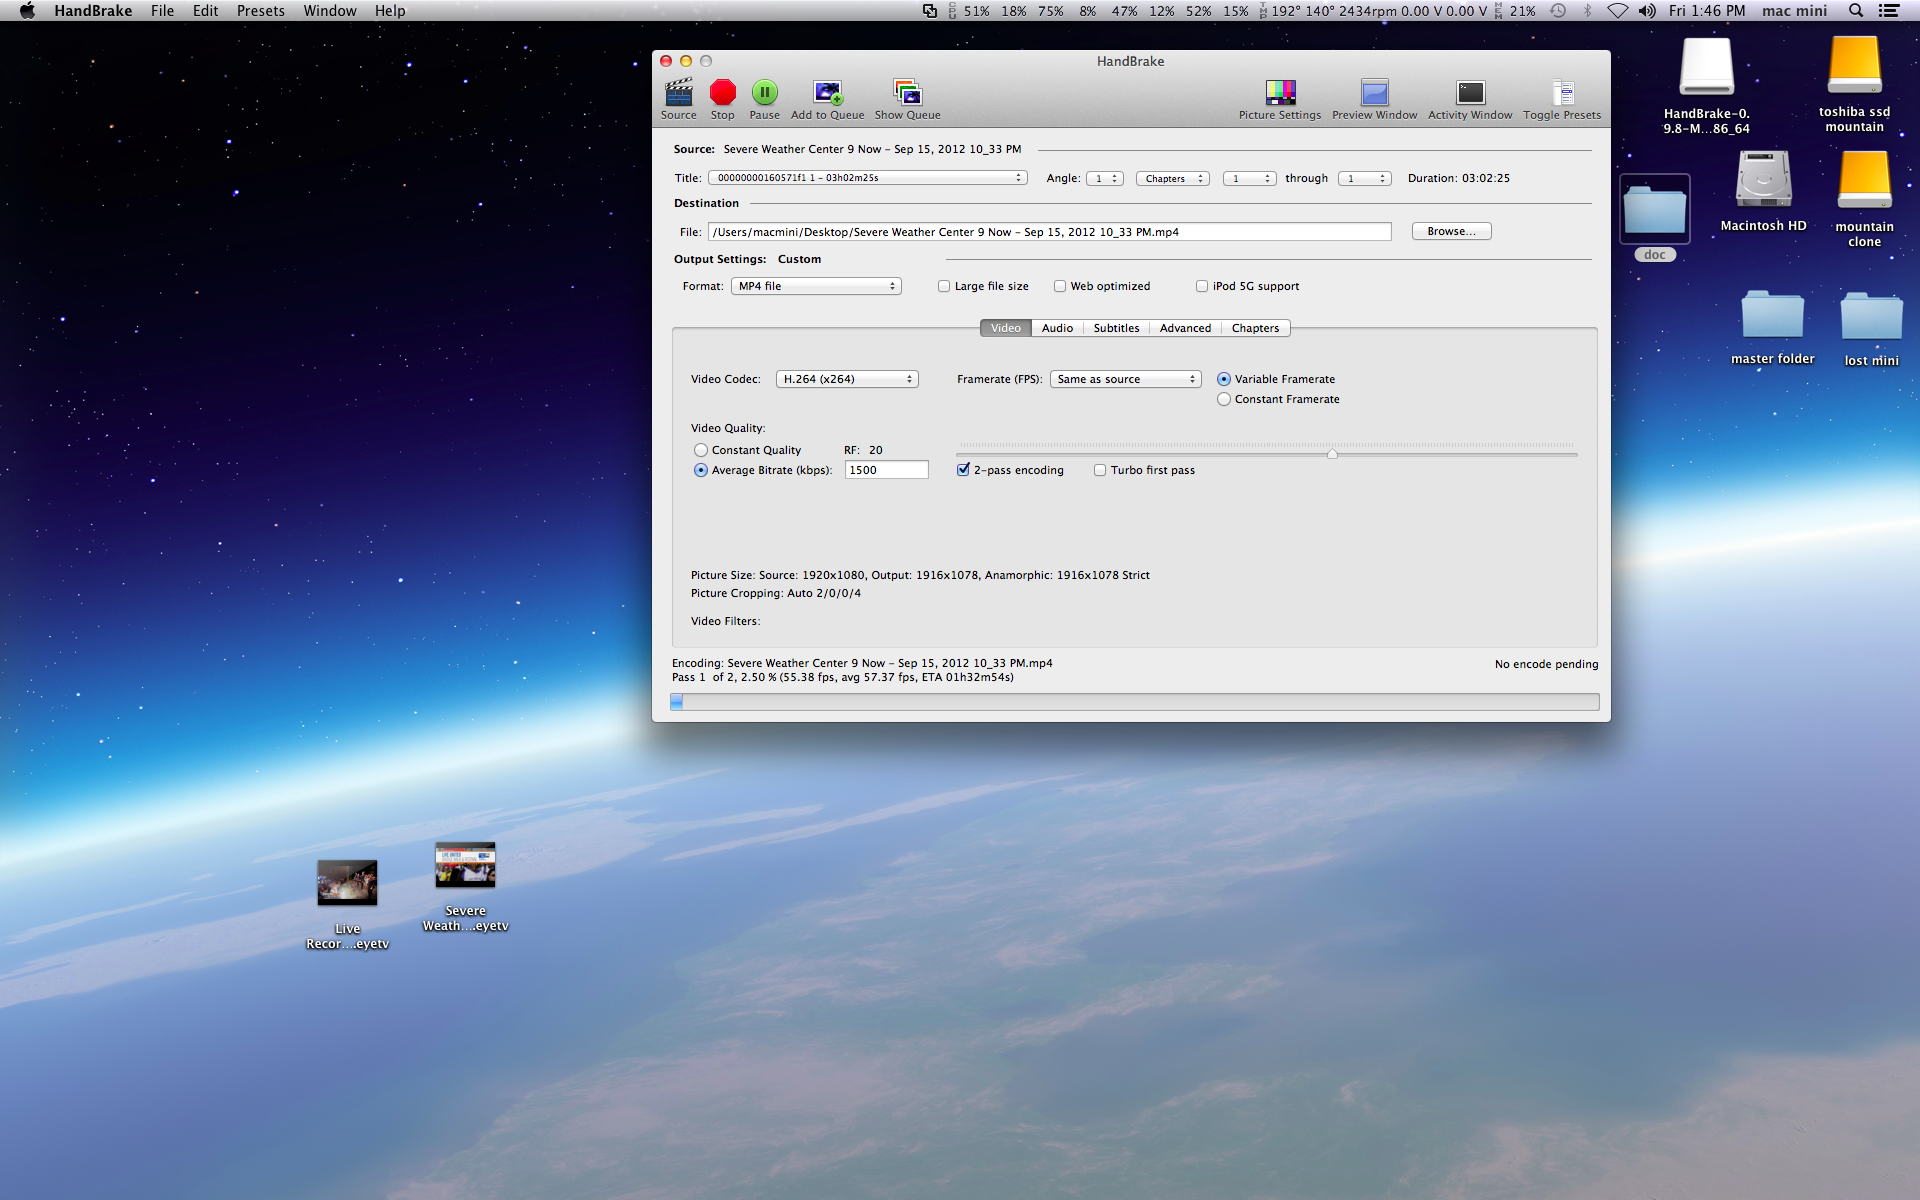Uncheck 2-pass encoding
The image size is (1920, 1200).
click(963, 470)
